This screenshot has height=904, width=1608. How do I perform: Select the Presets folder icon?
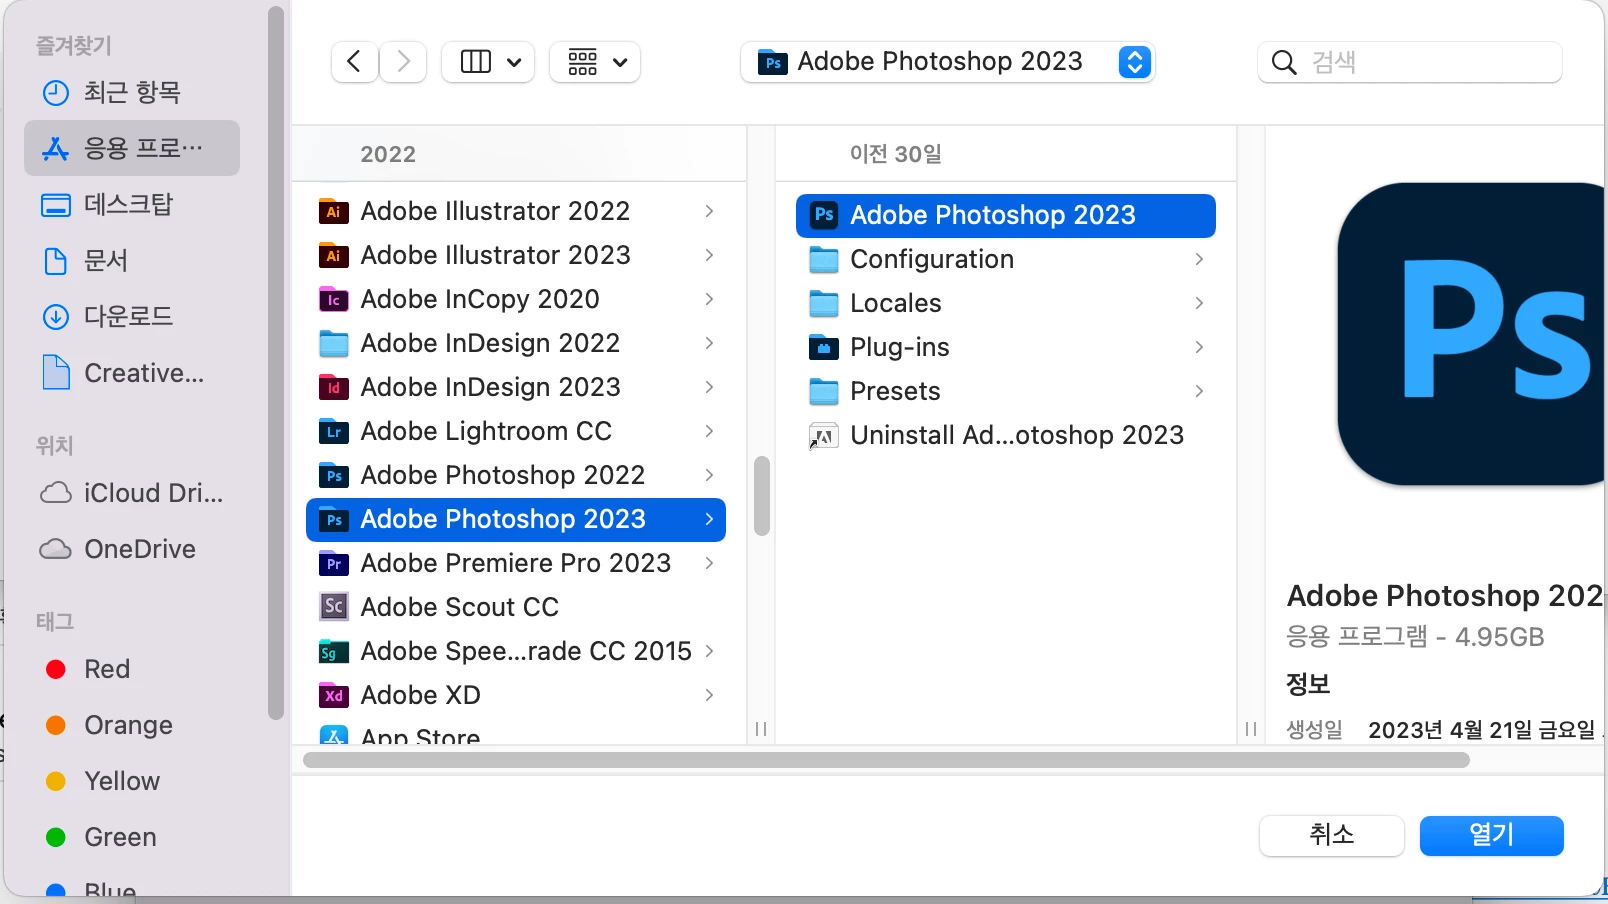tap(824, 391)
